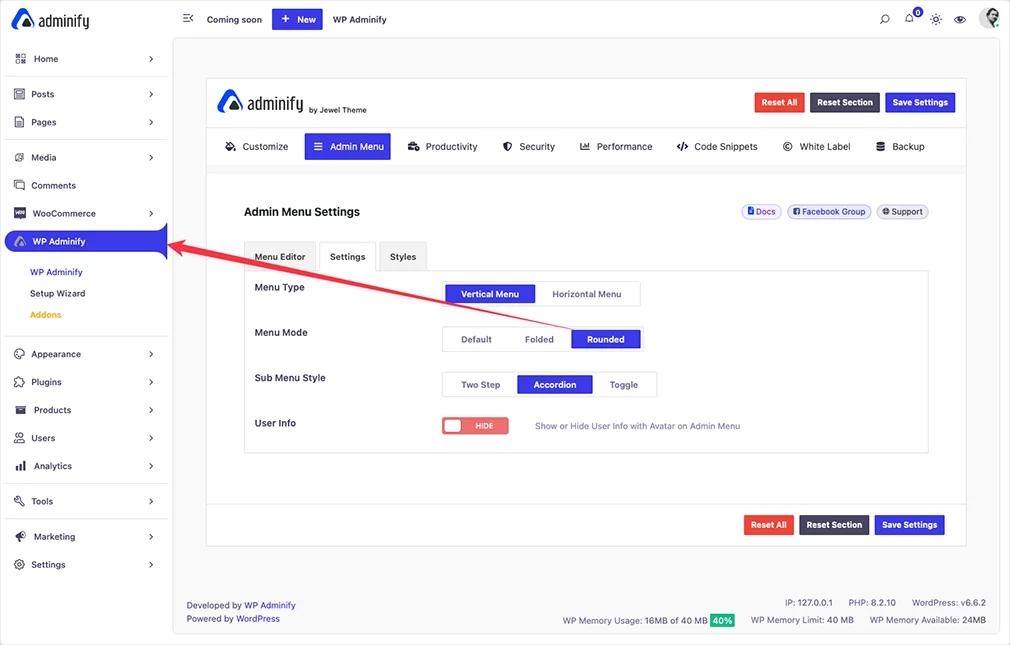Click the Productivity tab icon
Screen dimensions: 1010x645
point(414,146)
